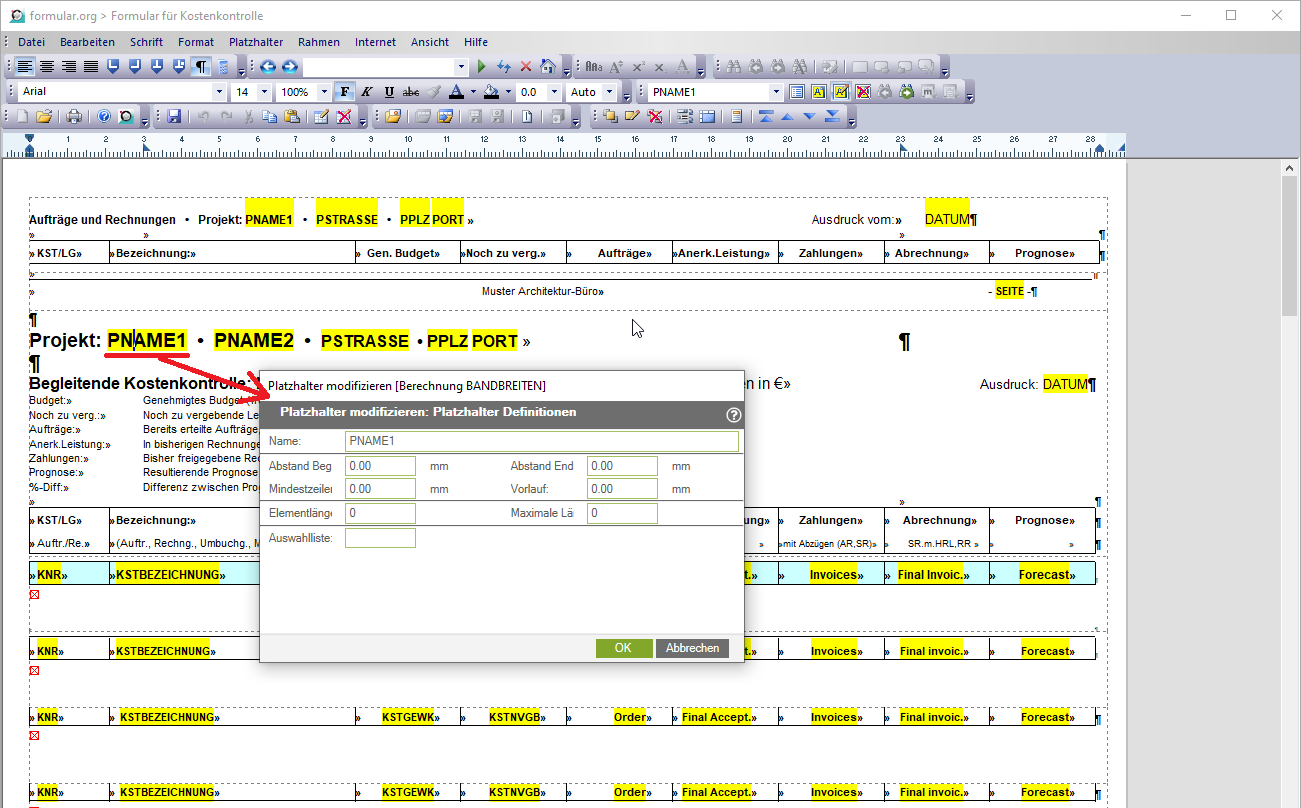Screen dimensions: 1301x808
Task: Expand the font size 14 dropdown
Action: 264,92
